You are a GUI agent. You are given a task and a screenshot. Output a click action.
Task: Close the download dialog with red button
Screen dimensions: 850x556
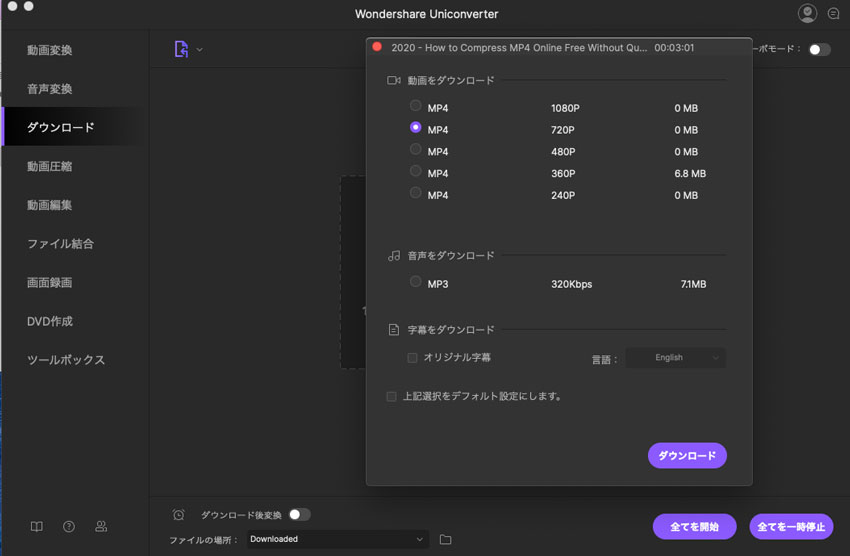pyautogui.click(x=377, y=47)
